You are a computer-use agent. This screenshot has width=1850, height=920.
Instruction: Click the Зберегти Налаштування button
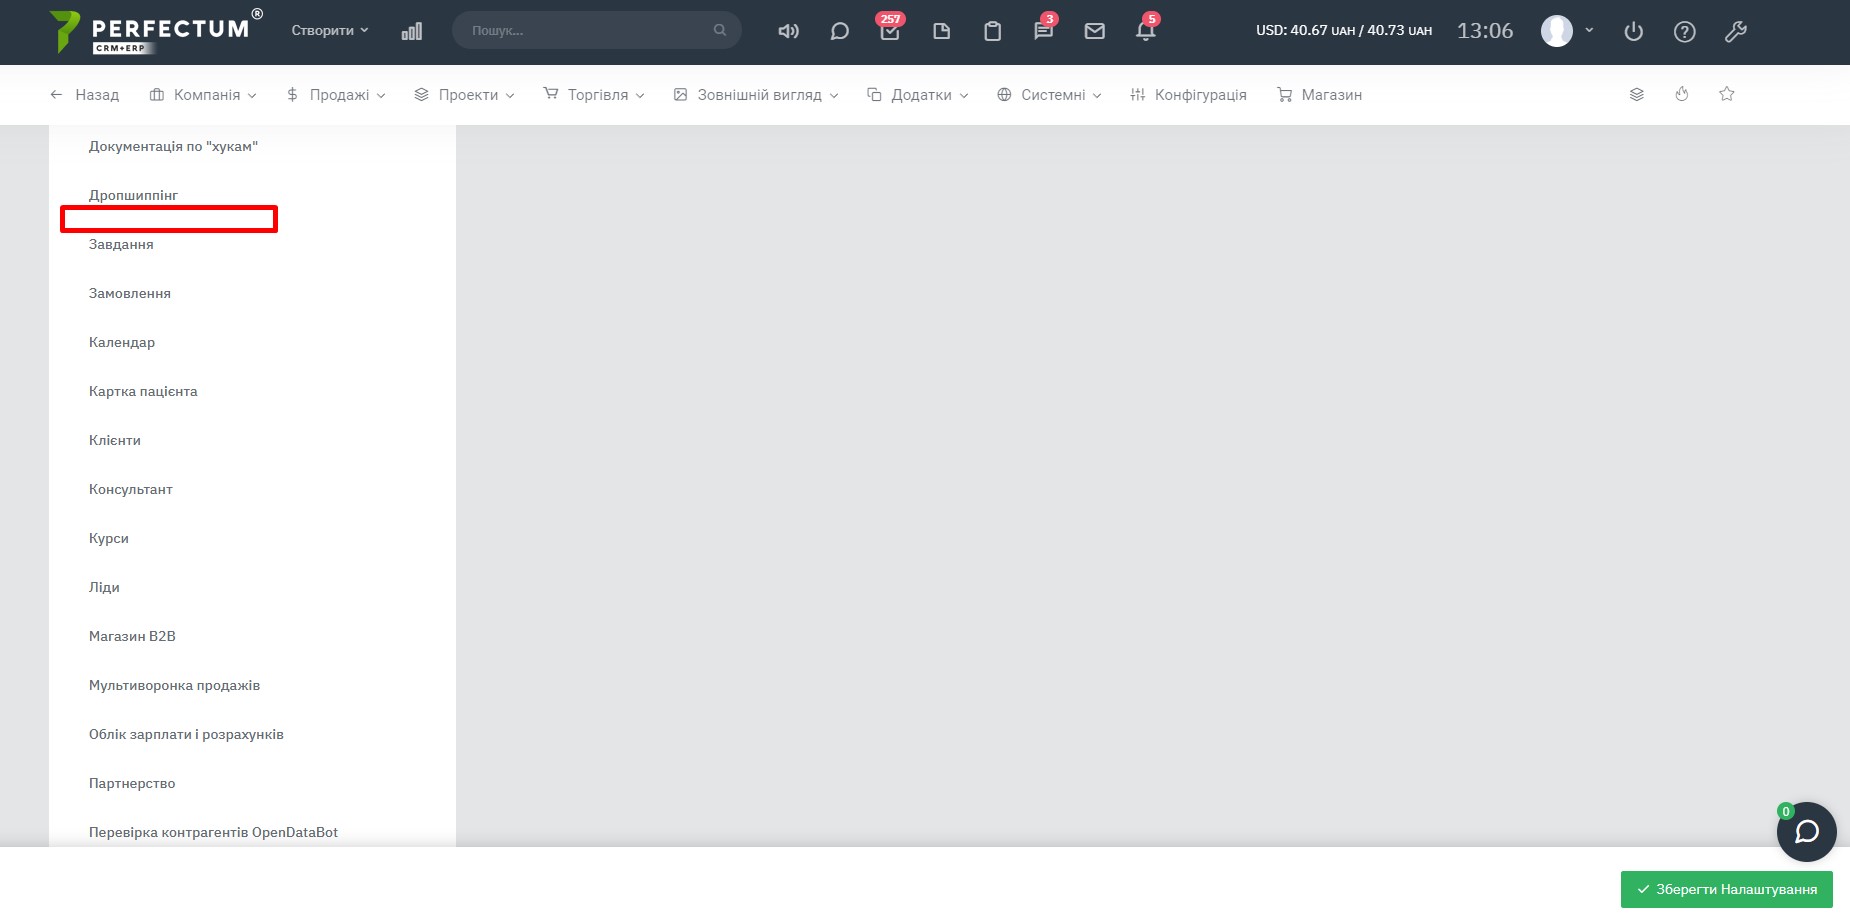[x=1726, y=889]
